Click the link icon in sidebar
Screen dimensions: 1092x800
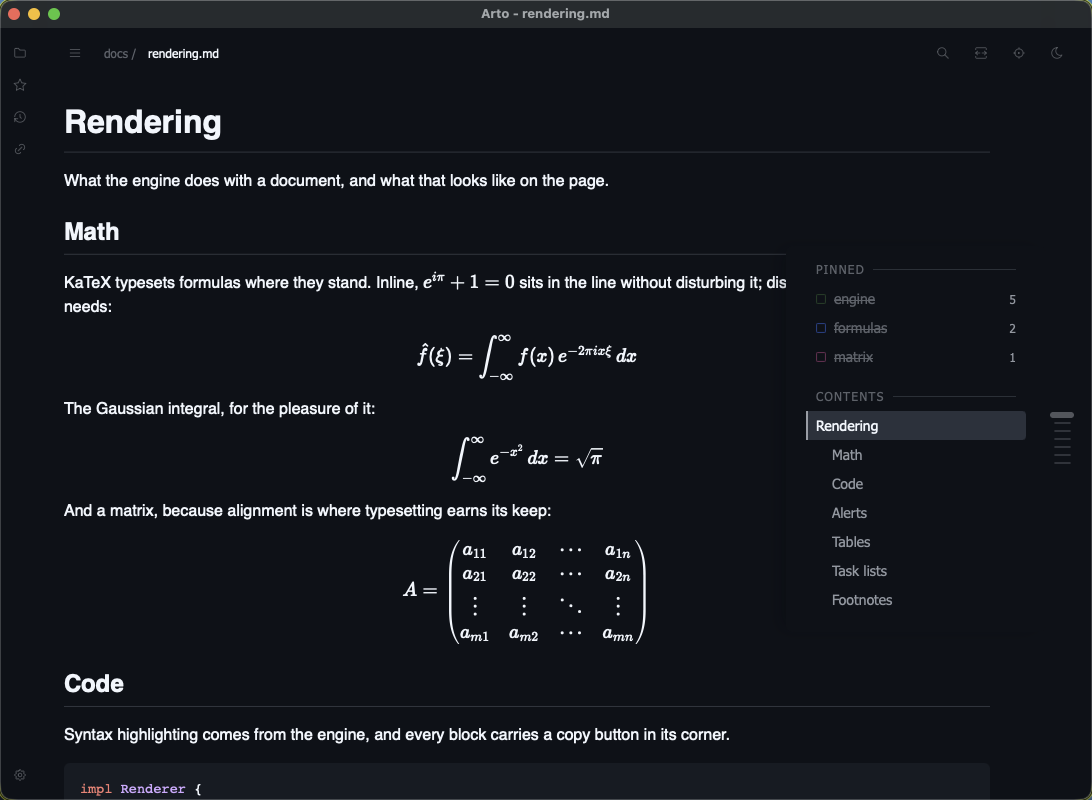pyautogui.click(x=20, y=149)
